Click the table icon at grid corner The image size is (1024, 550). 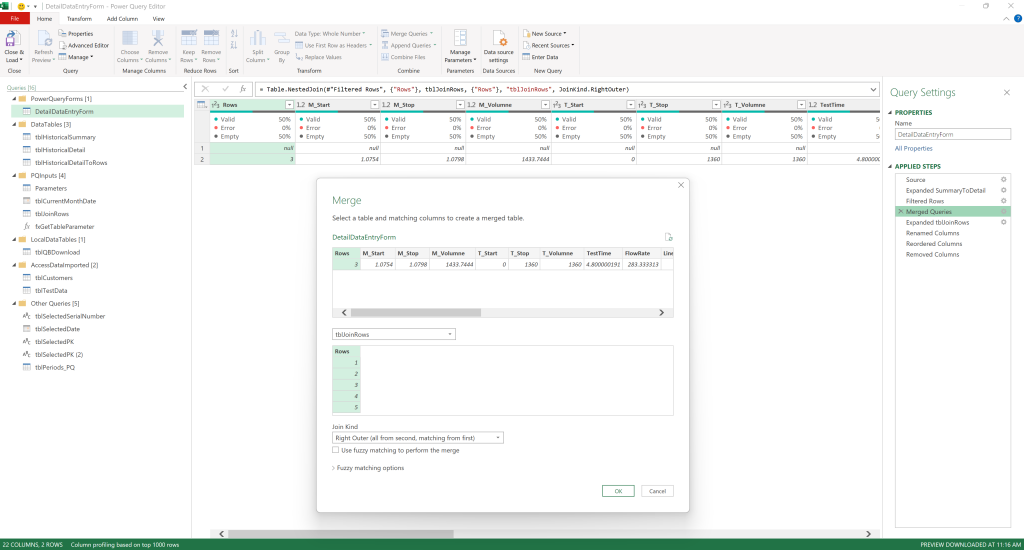tap(202, 105)
